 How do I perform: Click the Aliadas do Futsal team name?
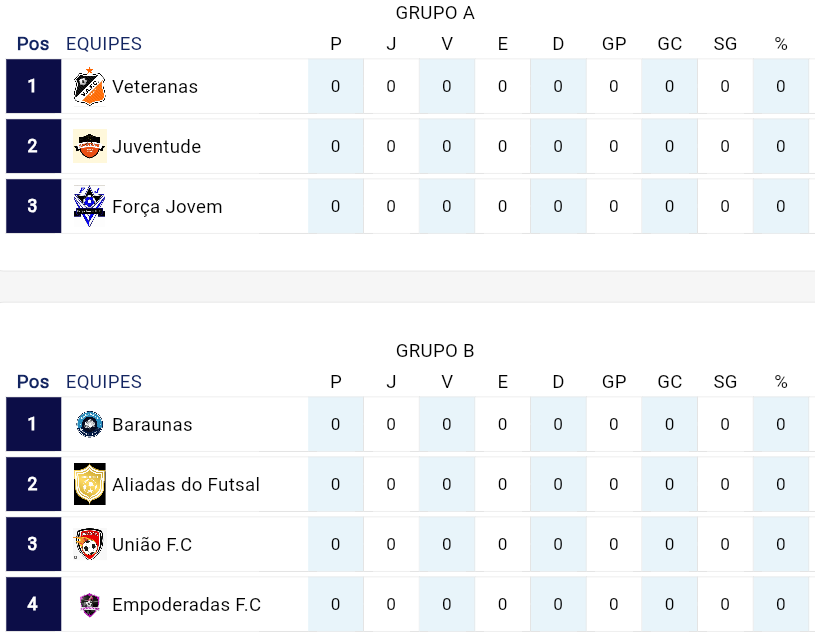coord(186,484)
